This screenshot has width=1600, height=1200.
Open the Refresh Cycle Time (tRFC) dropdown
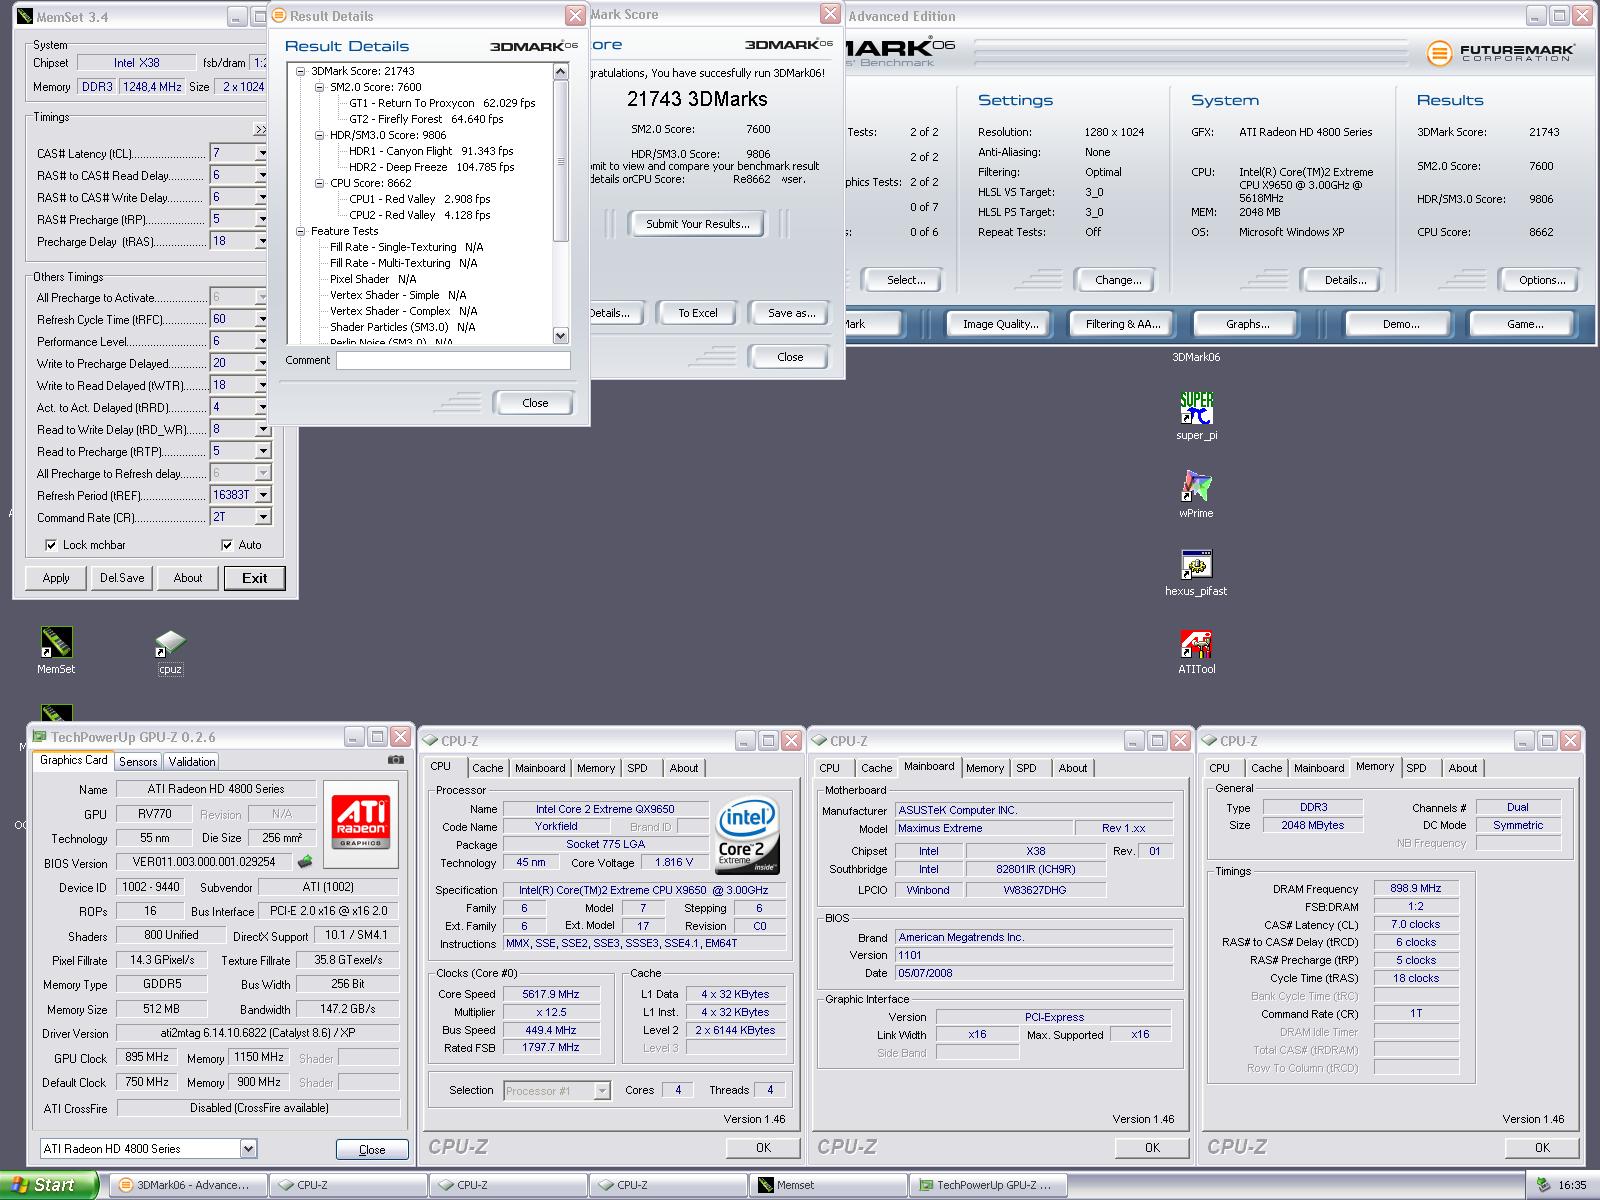tap(262, 319)
